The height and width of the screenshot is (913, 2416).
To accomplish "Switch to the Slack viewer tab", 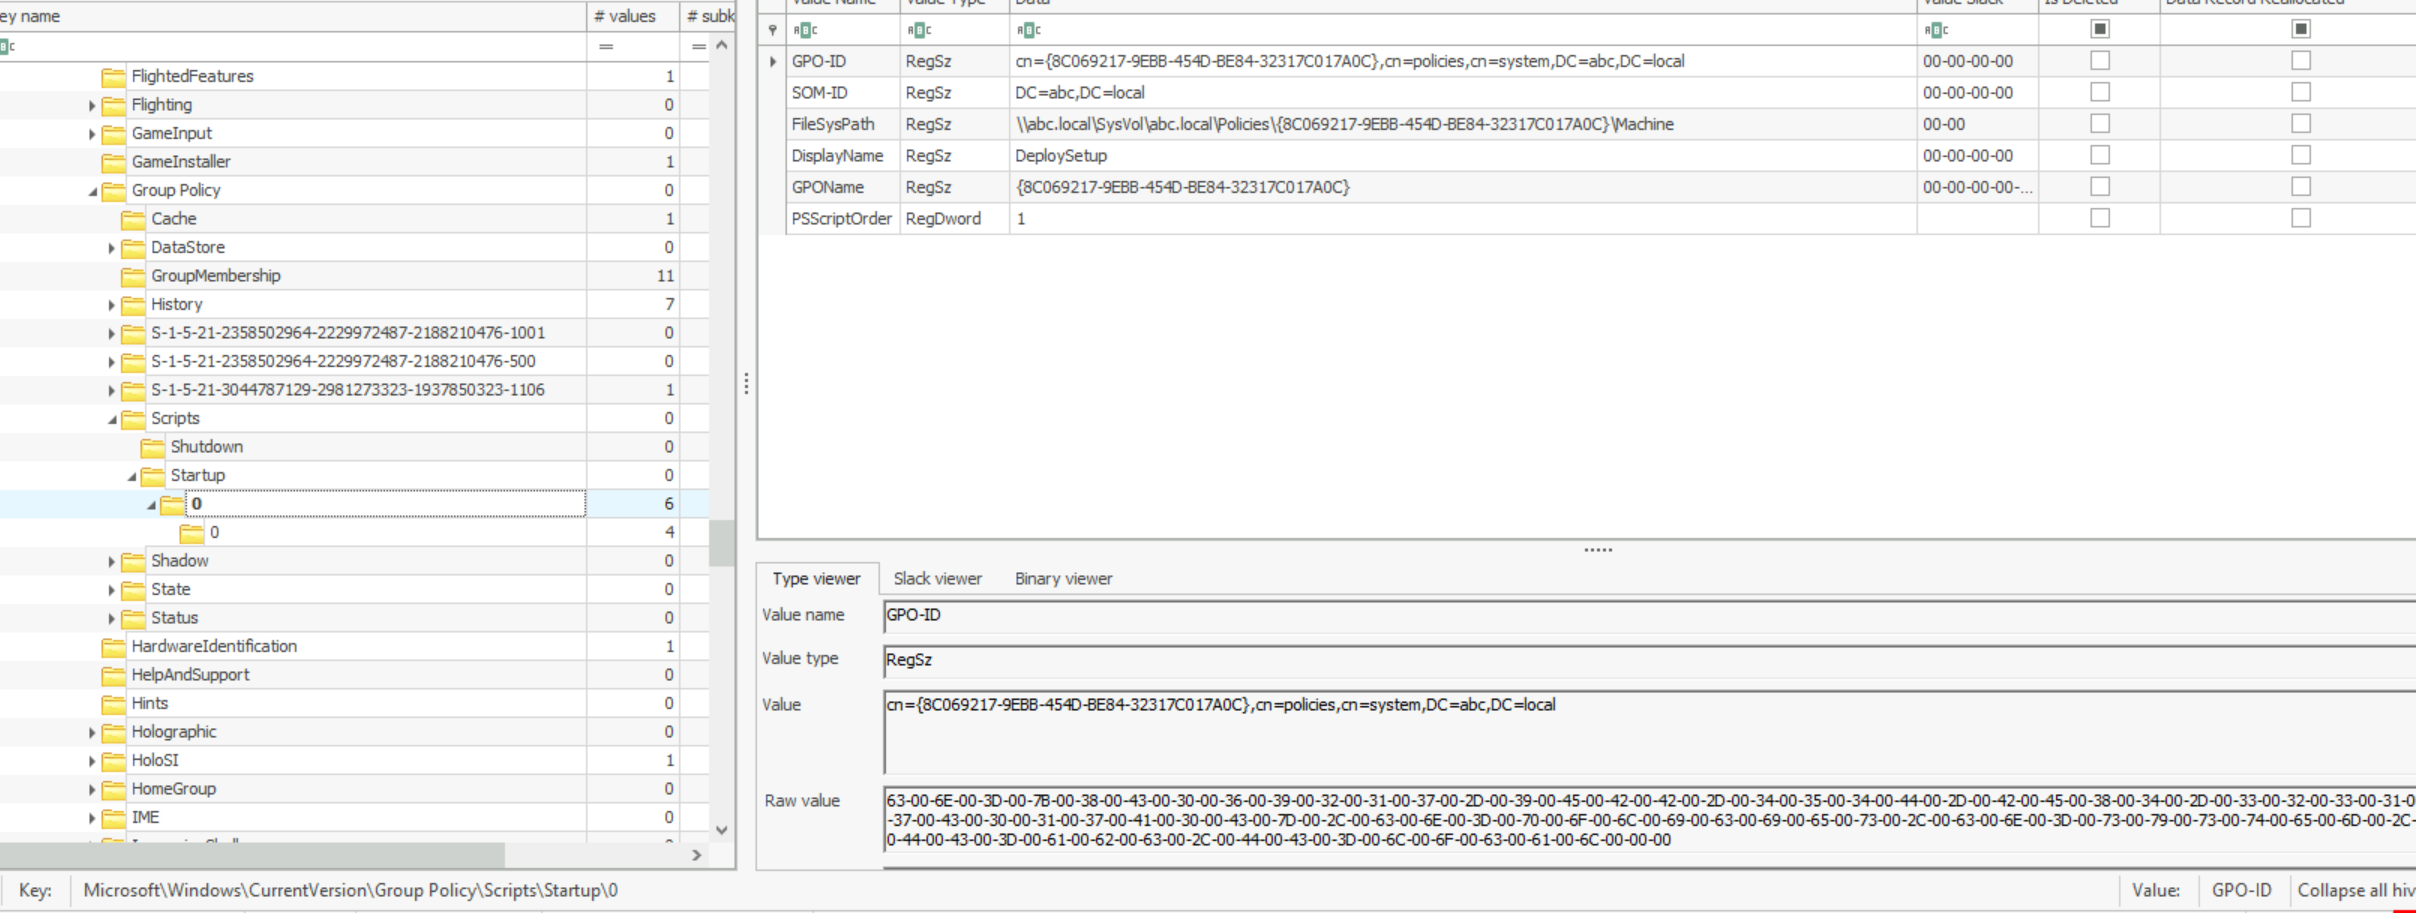I will 938,579.
